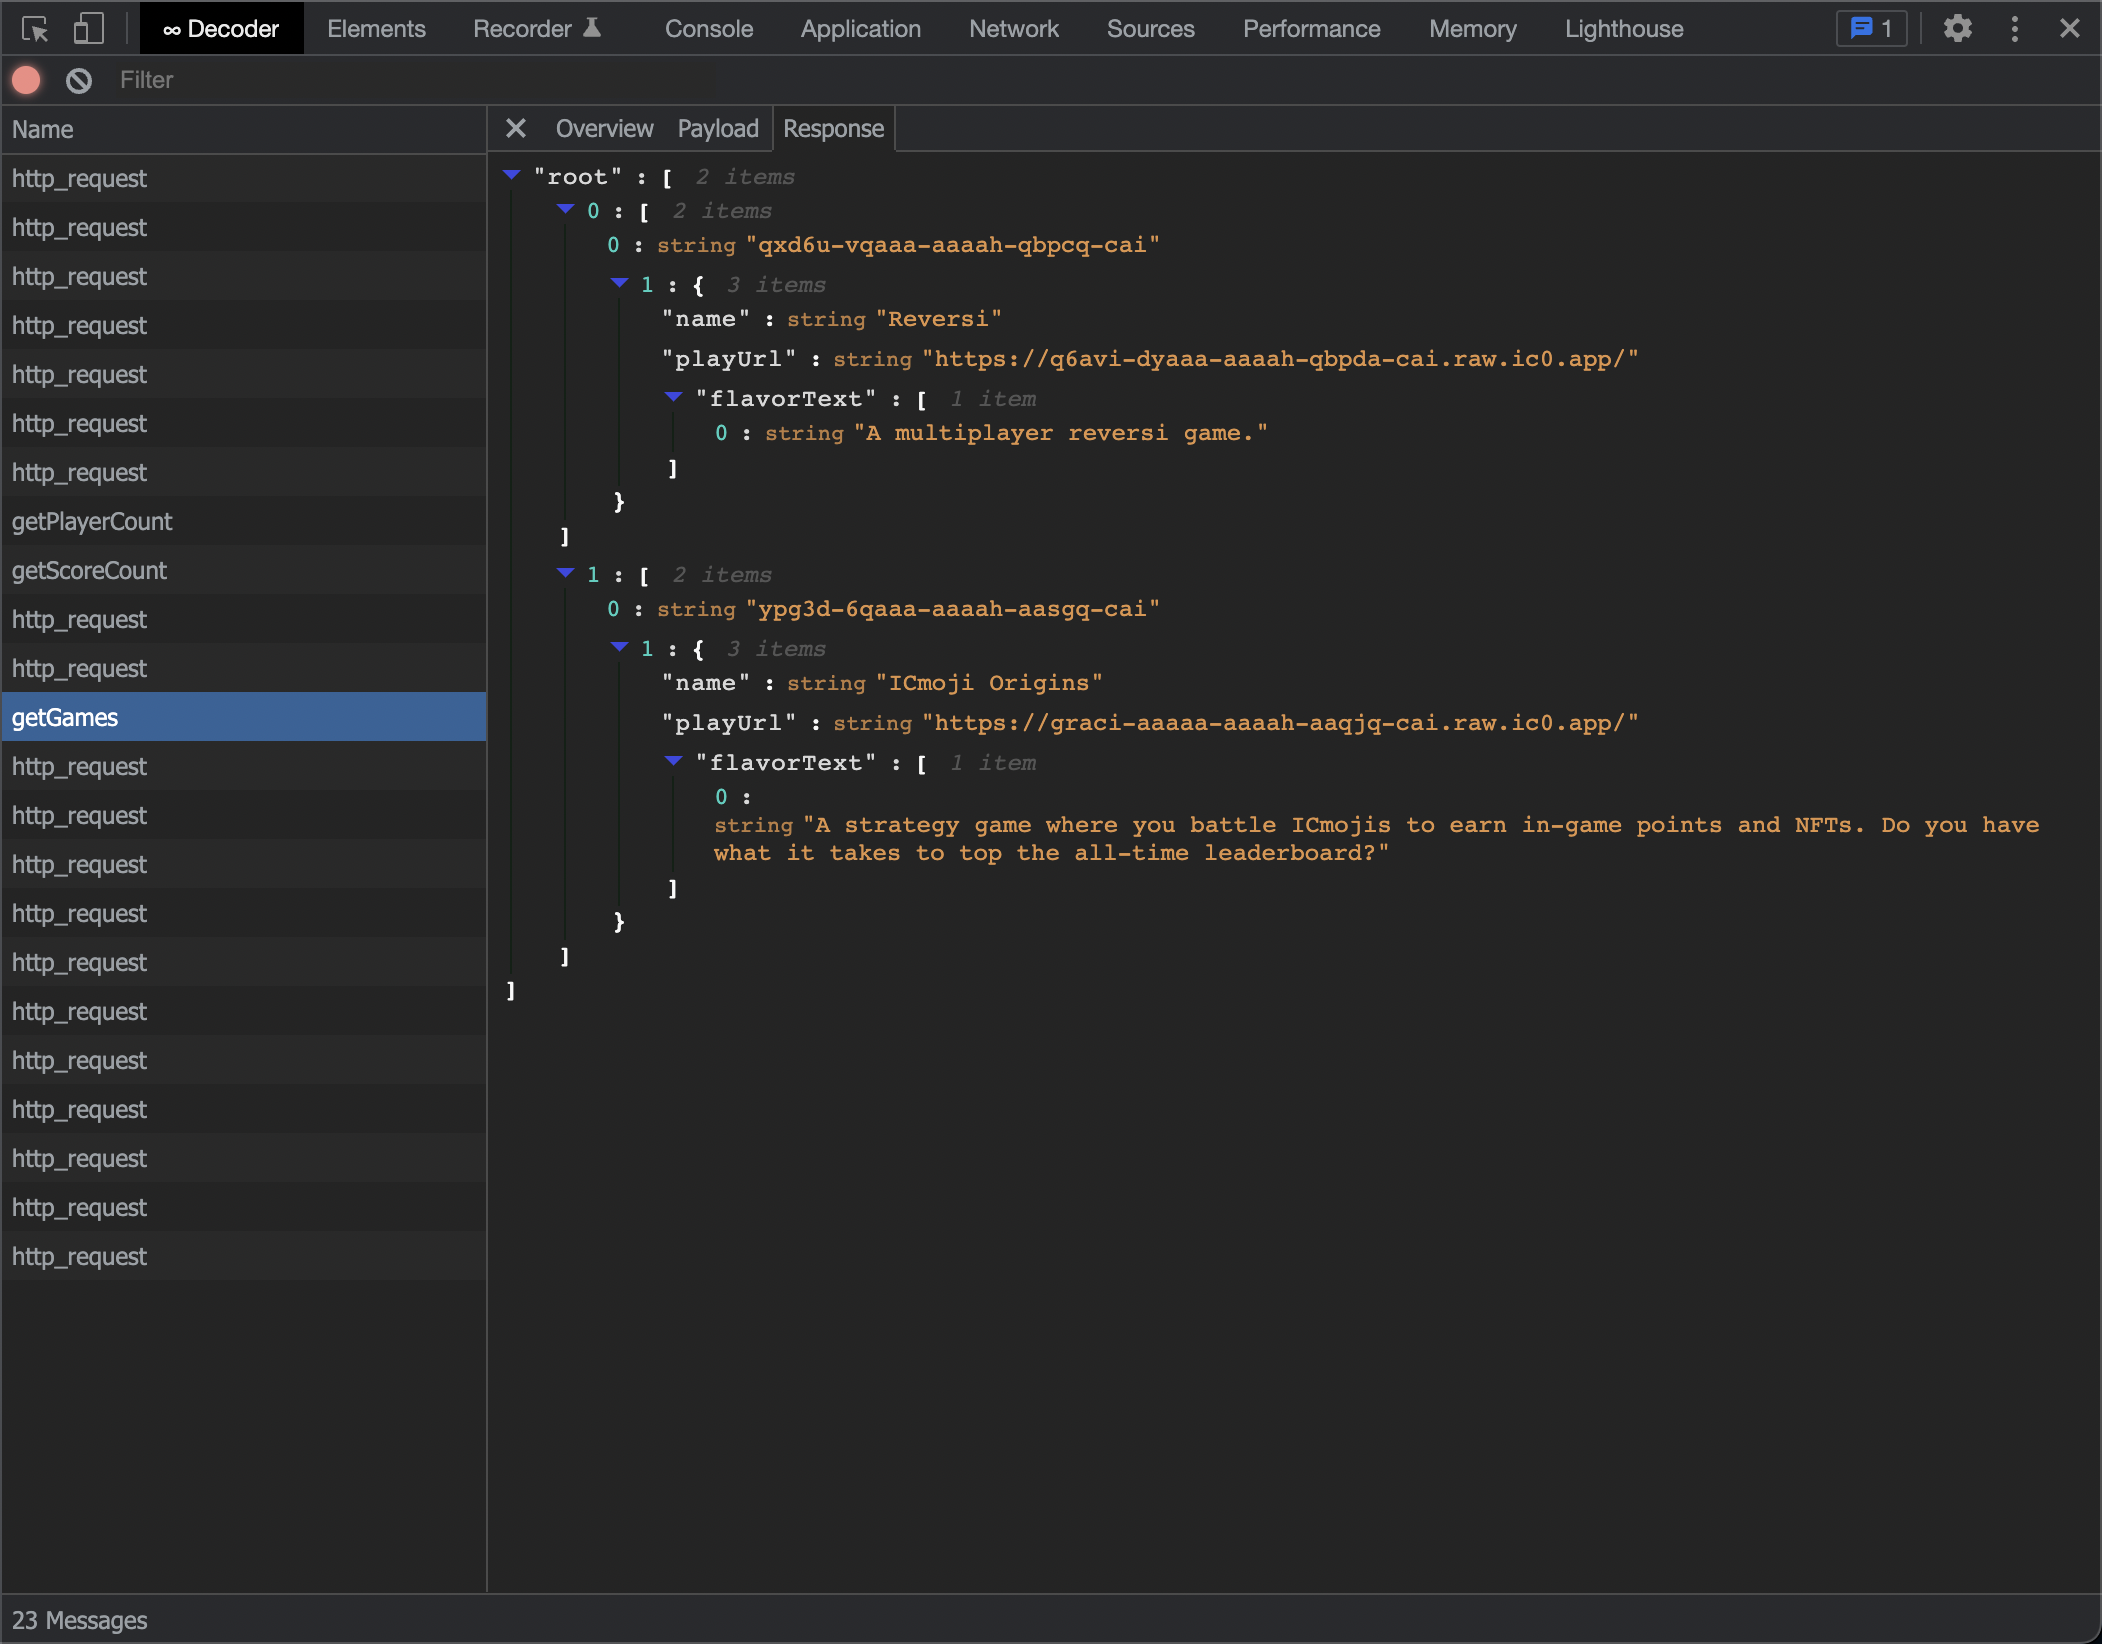The image size is (2102, 1644).
Task: Collapse the "root" array node
Action: [512, 176]
